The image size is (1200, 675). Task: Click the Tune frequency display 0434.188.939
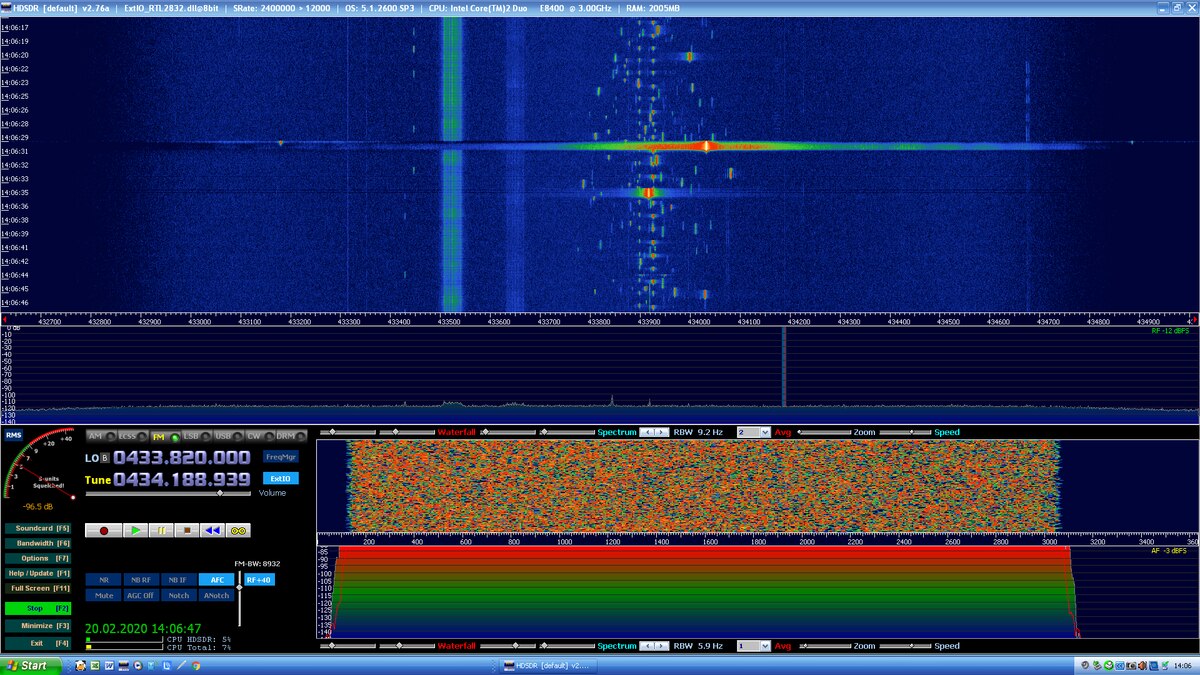tap(182, 479)
